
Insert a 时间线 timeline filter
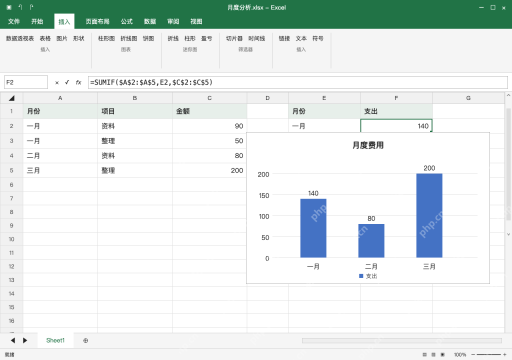point(256,39)
